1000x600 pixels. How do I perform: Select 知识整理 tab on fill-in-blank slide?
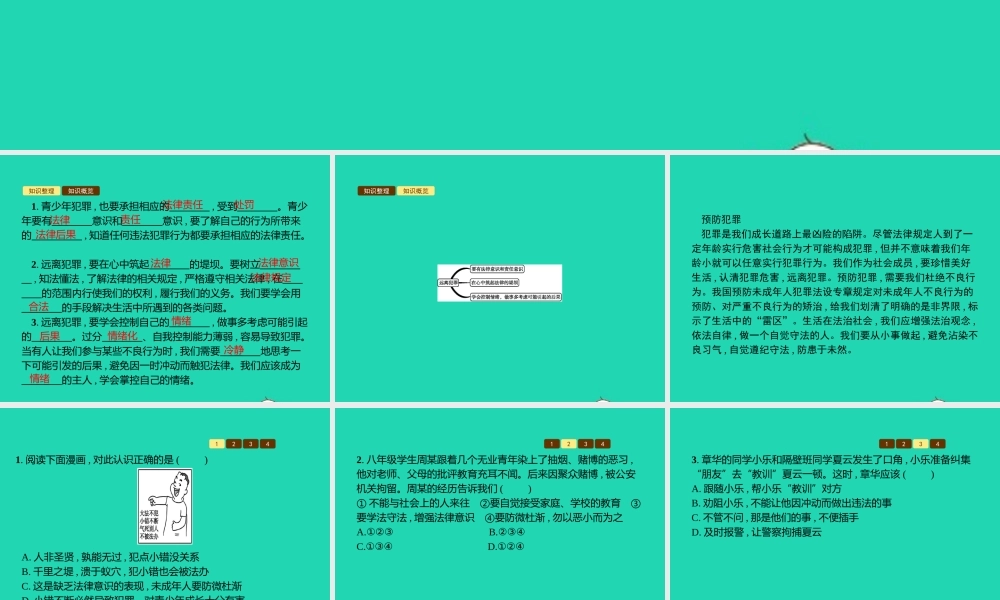coord(41,191)
